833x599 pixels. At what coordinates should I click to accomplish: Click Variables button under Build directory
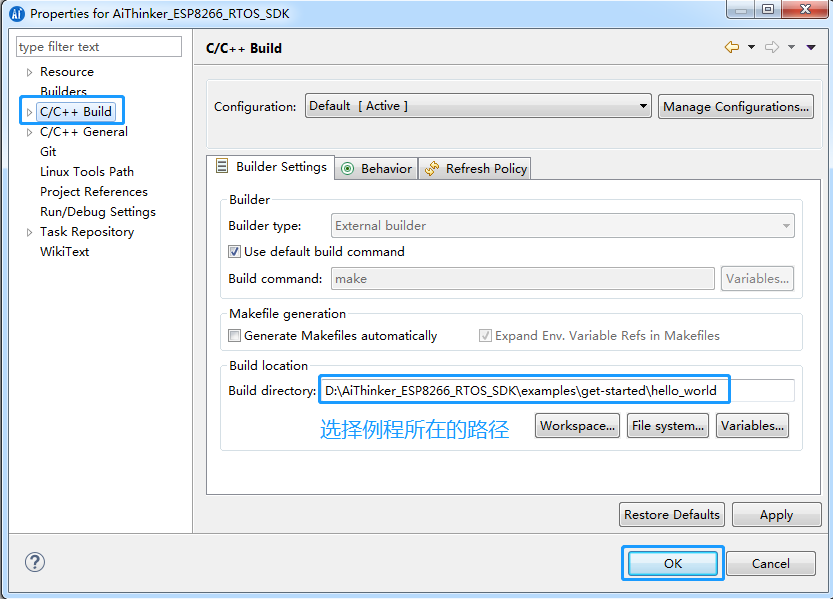(752, 426)
